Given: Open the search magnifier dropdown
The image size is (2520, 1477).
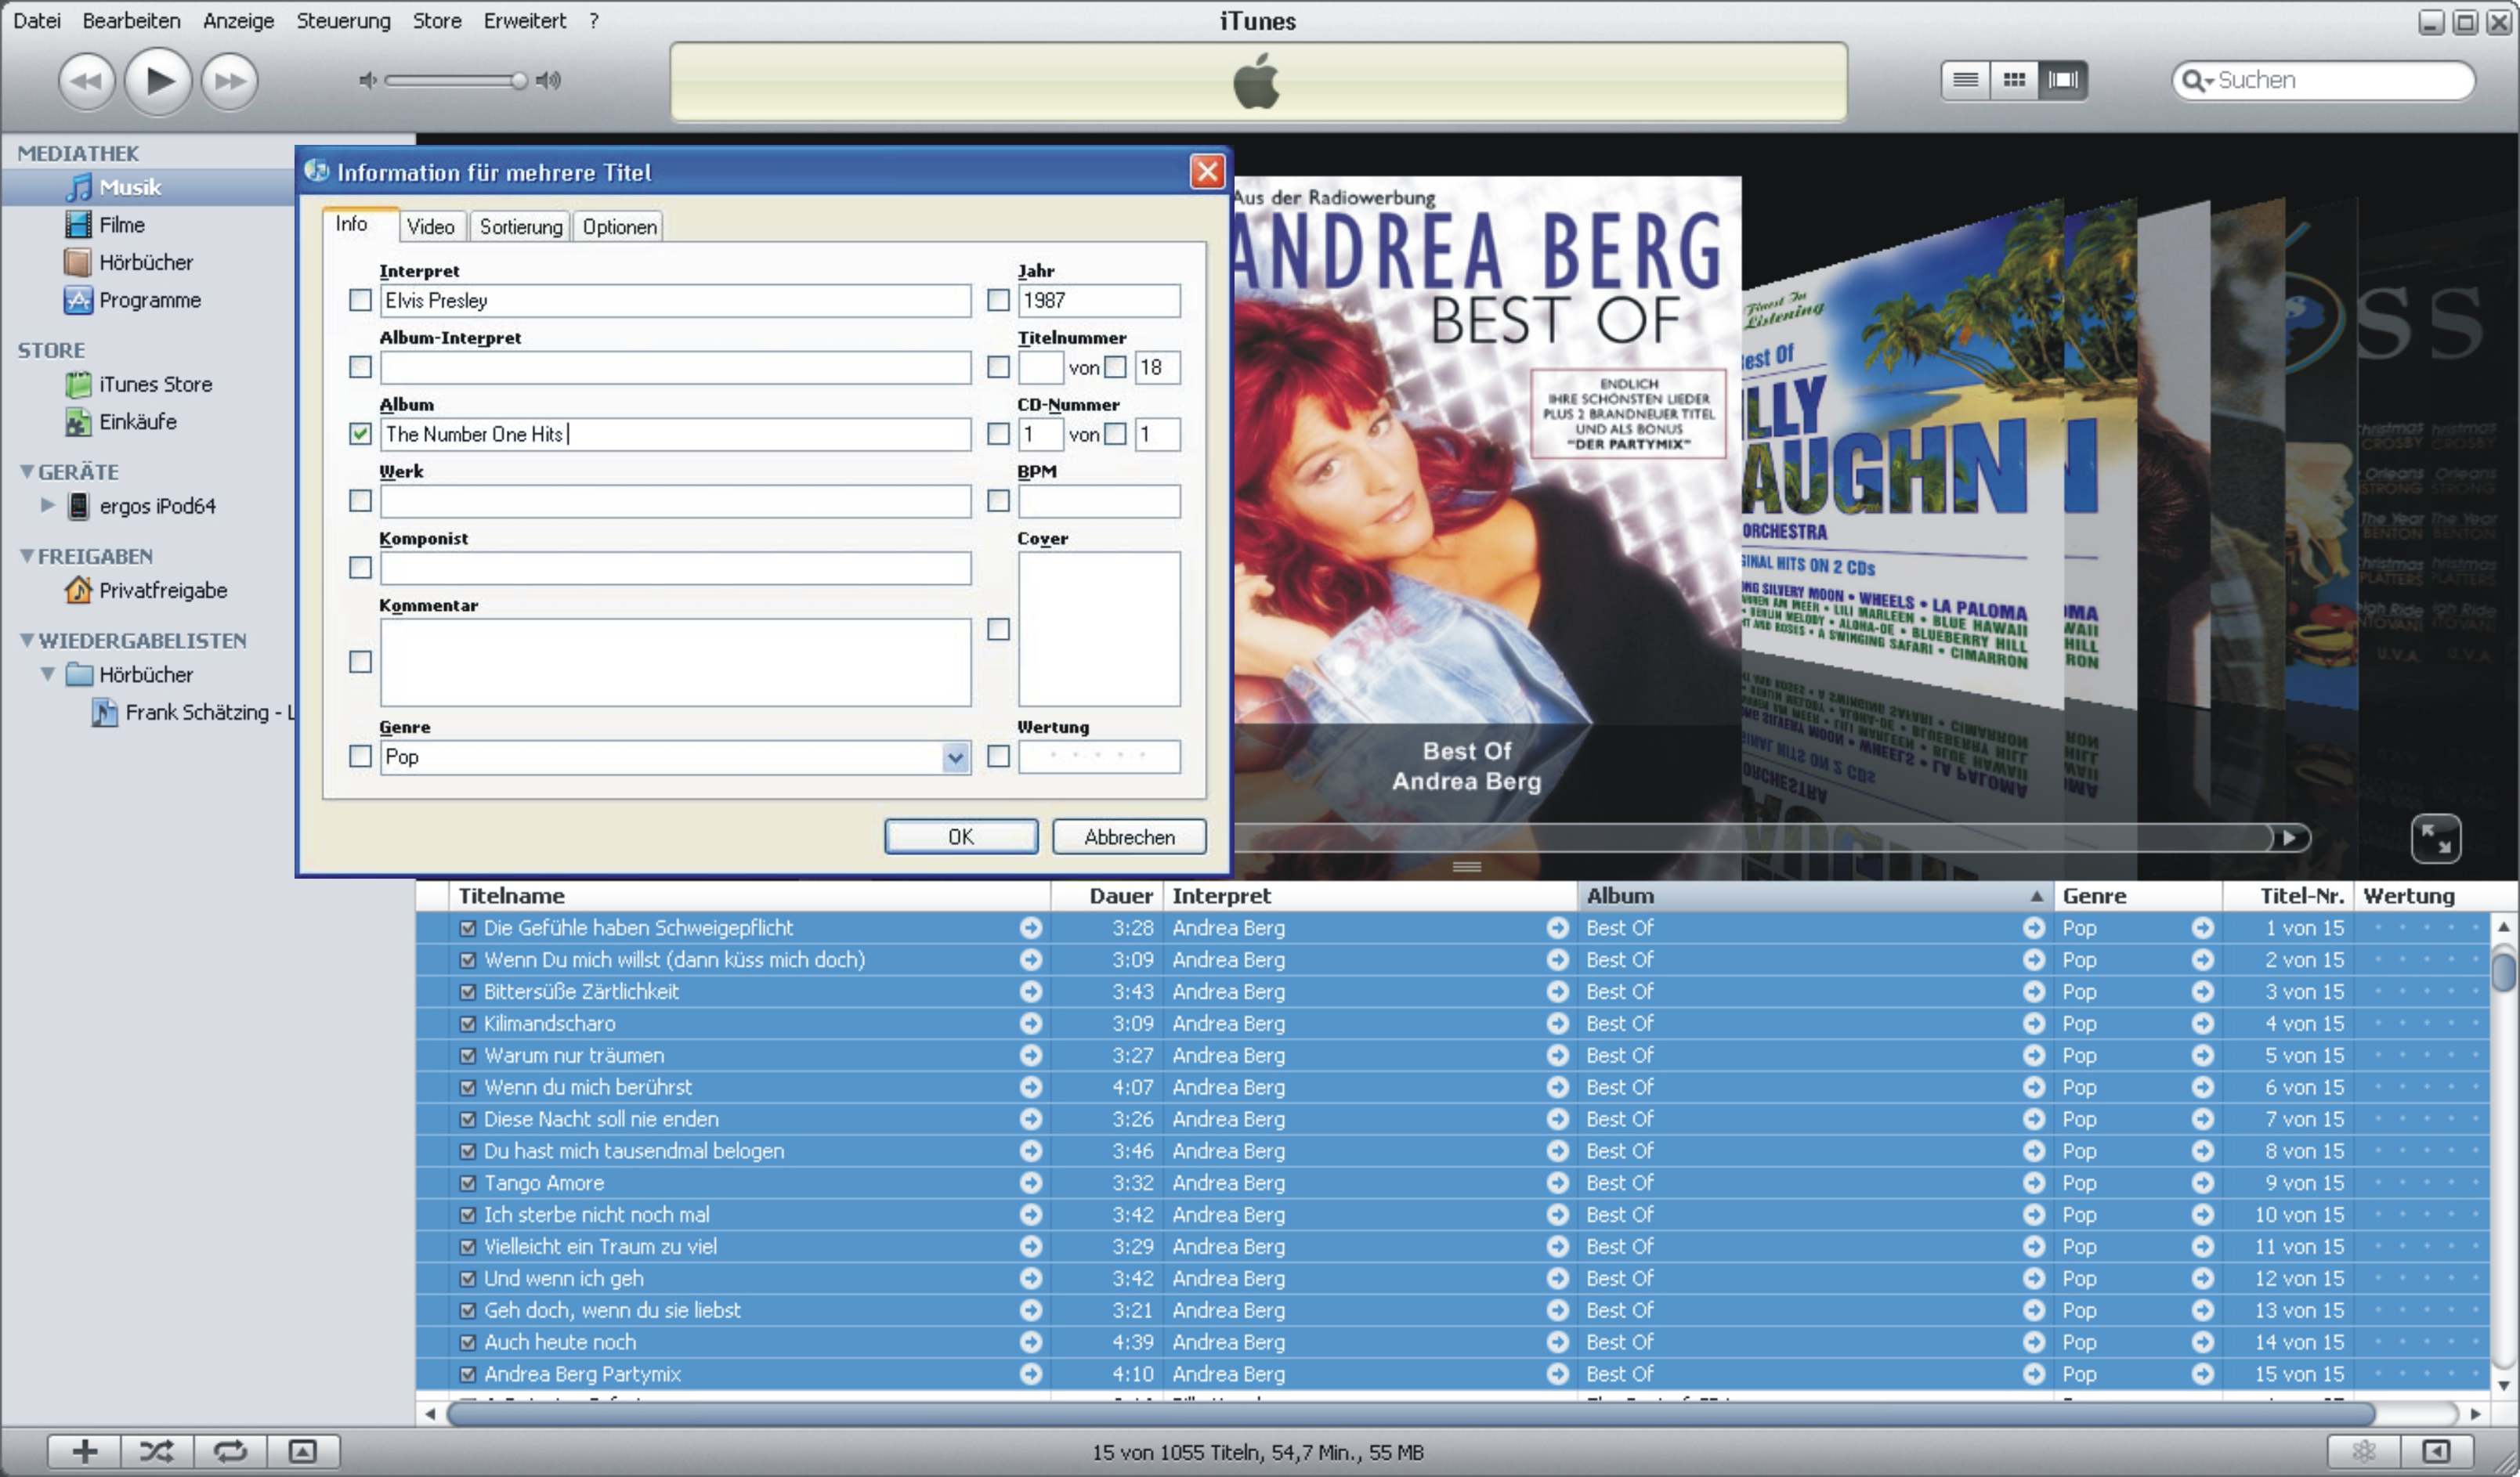Looking at the screenshot, I should (x=2197, y=80).
